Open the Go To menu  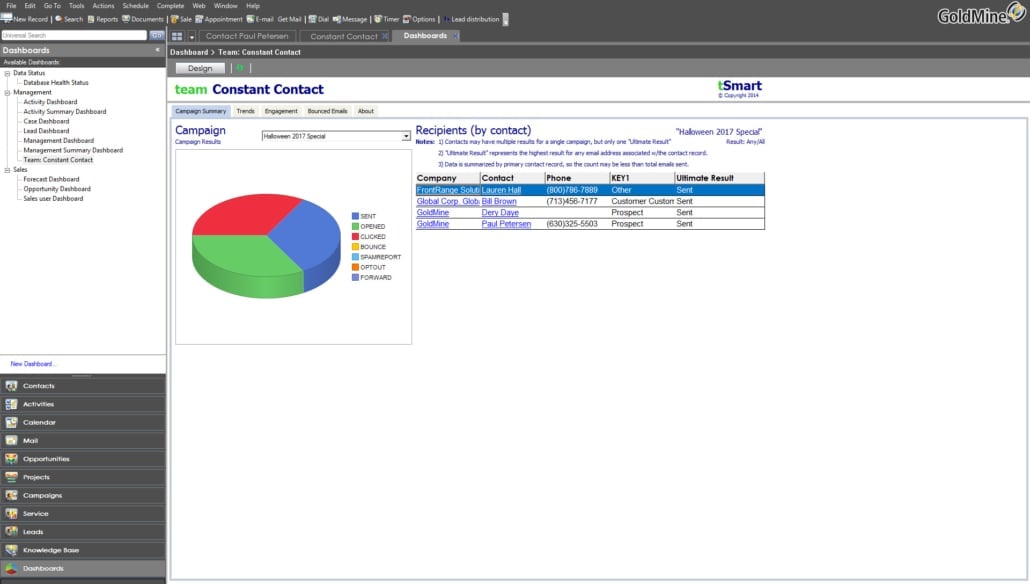click(x=52, y=6)
